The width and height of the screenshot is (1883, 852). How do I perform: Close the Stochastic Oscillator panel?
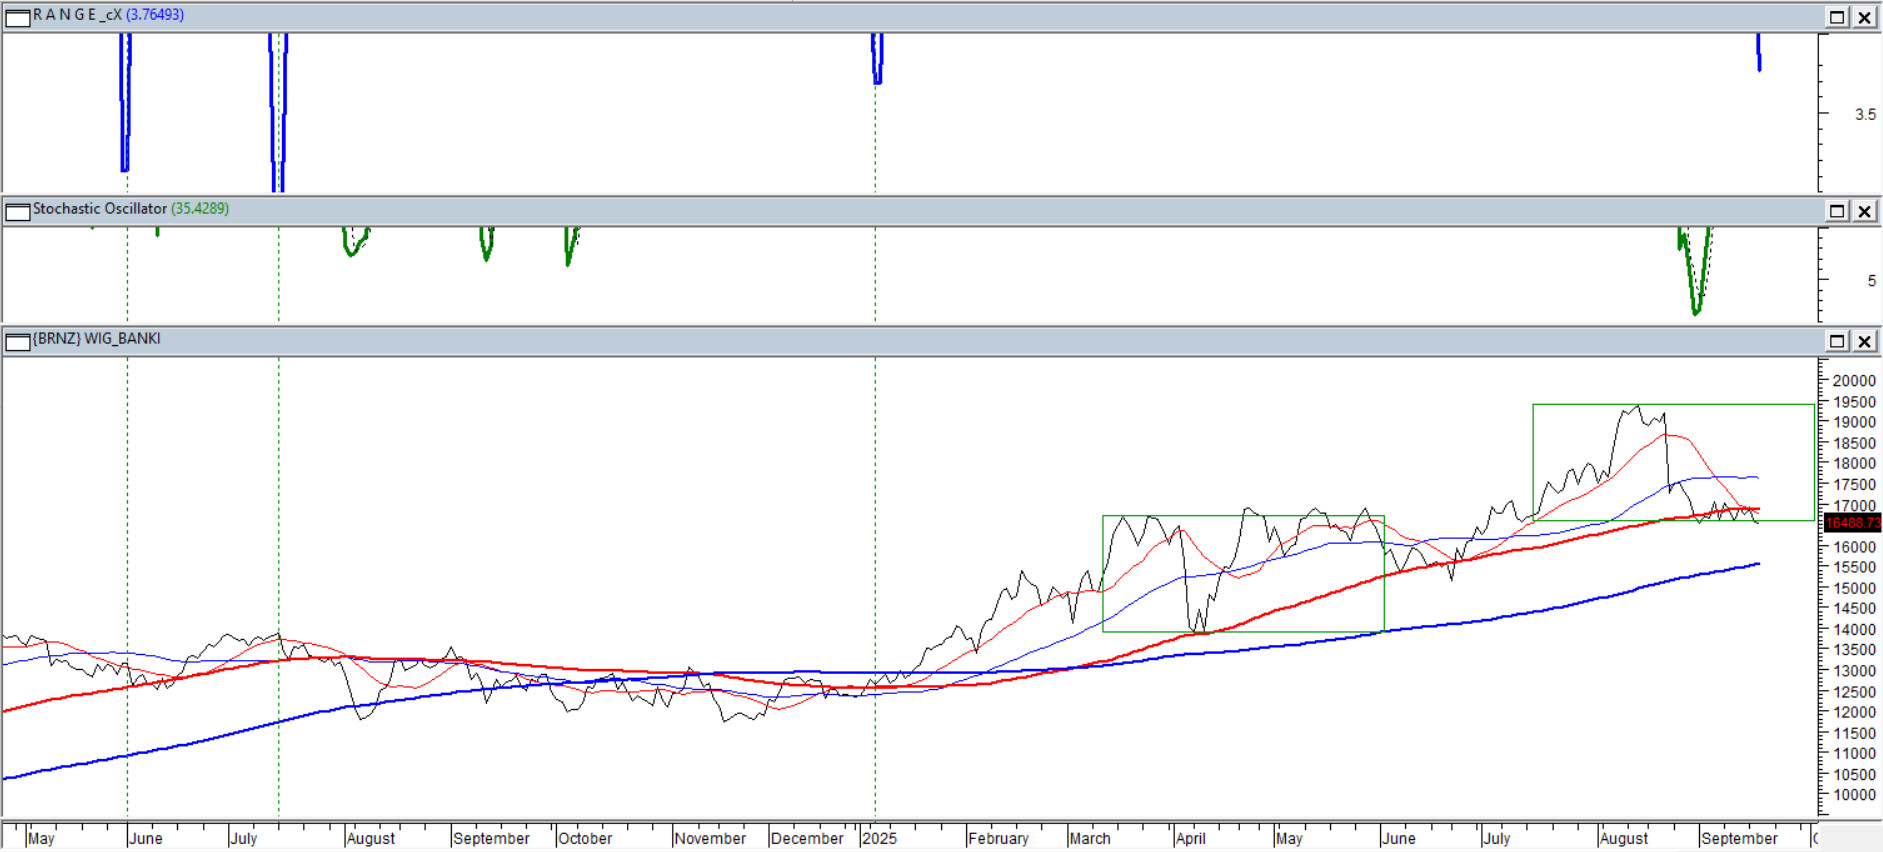click(x=1865, y=211)
